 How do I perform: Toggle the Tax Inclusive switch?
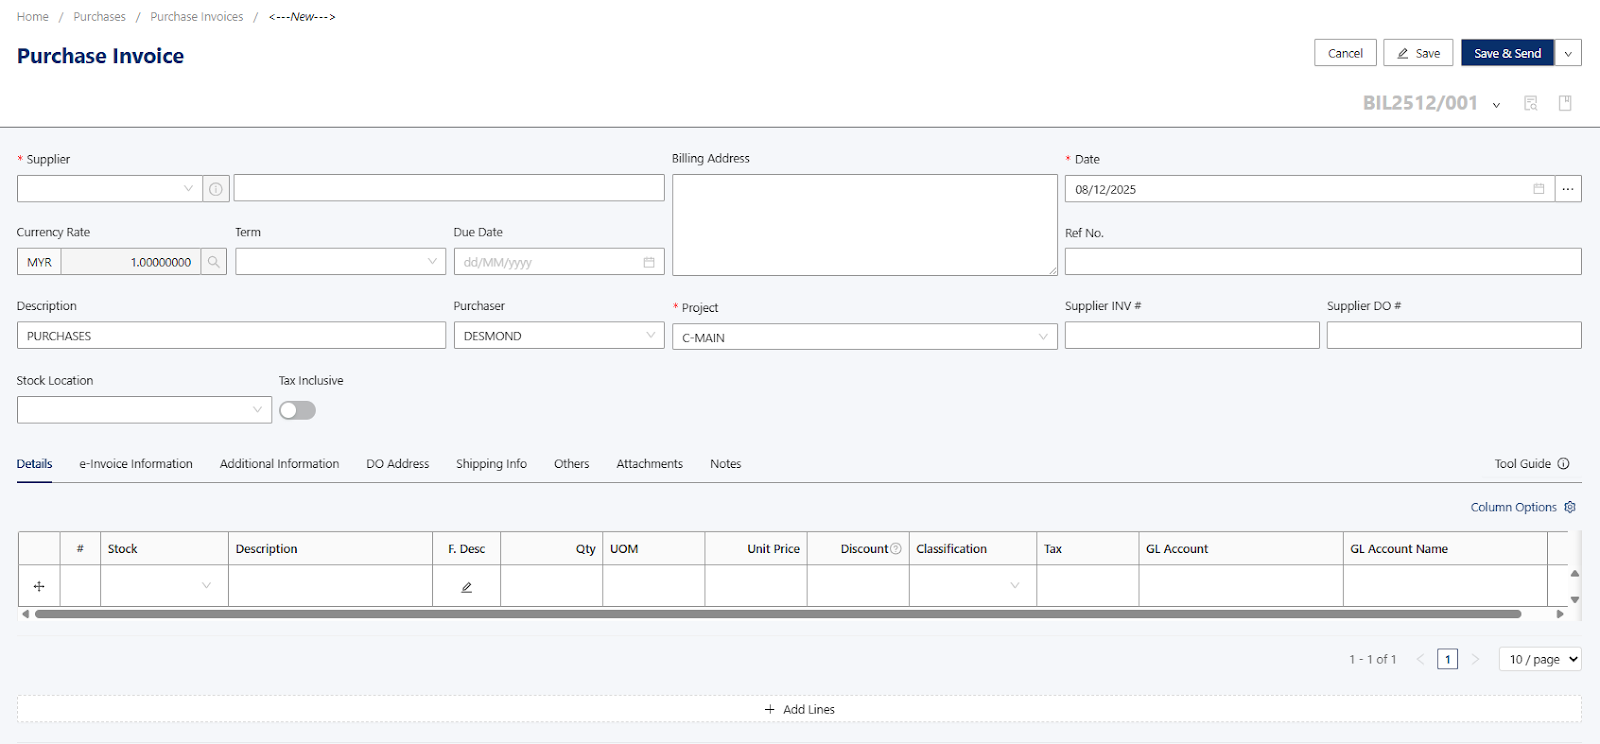(x=297, y=410)
